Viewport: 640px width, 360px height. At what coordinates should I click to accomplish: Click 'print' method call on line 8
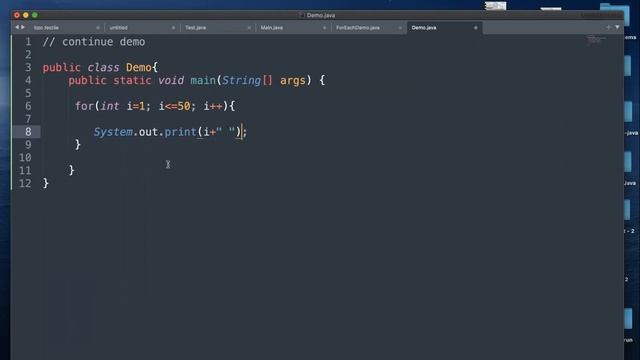point(180,132)
